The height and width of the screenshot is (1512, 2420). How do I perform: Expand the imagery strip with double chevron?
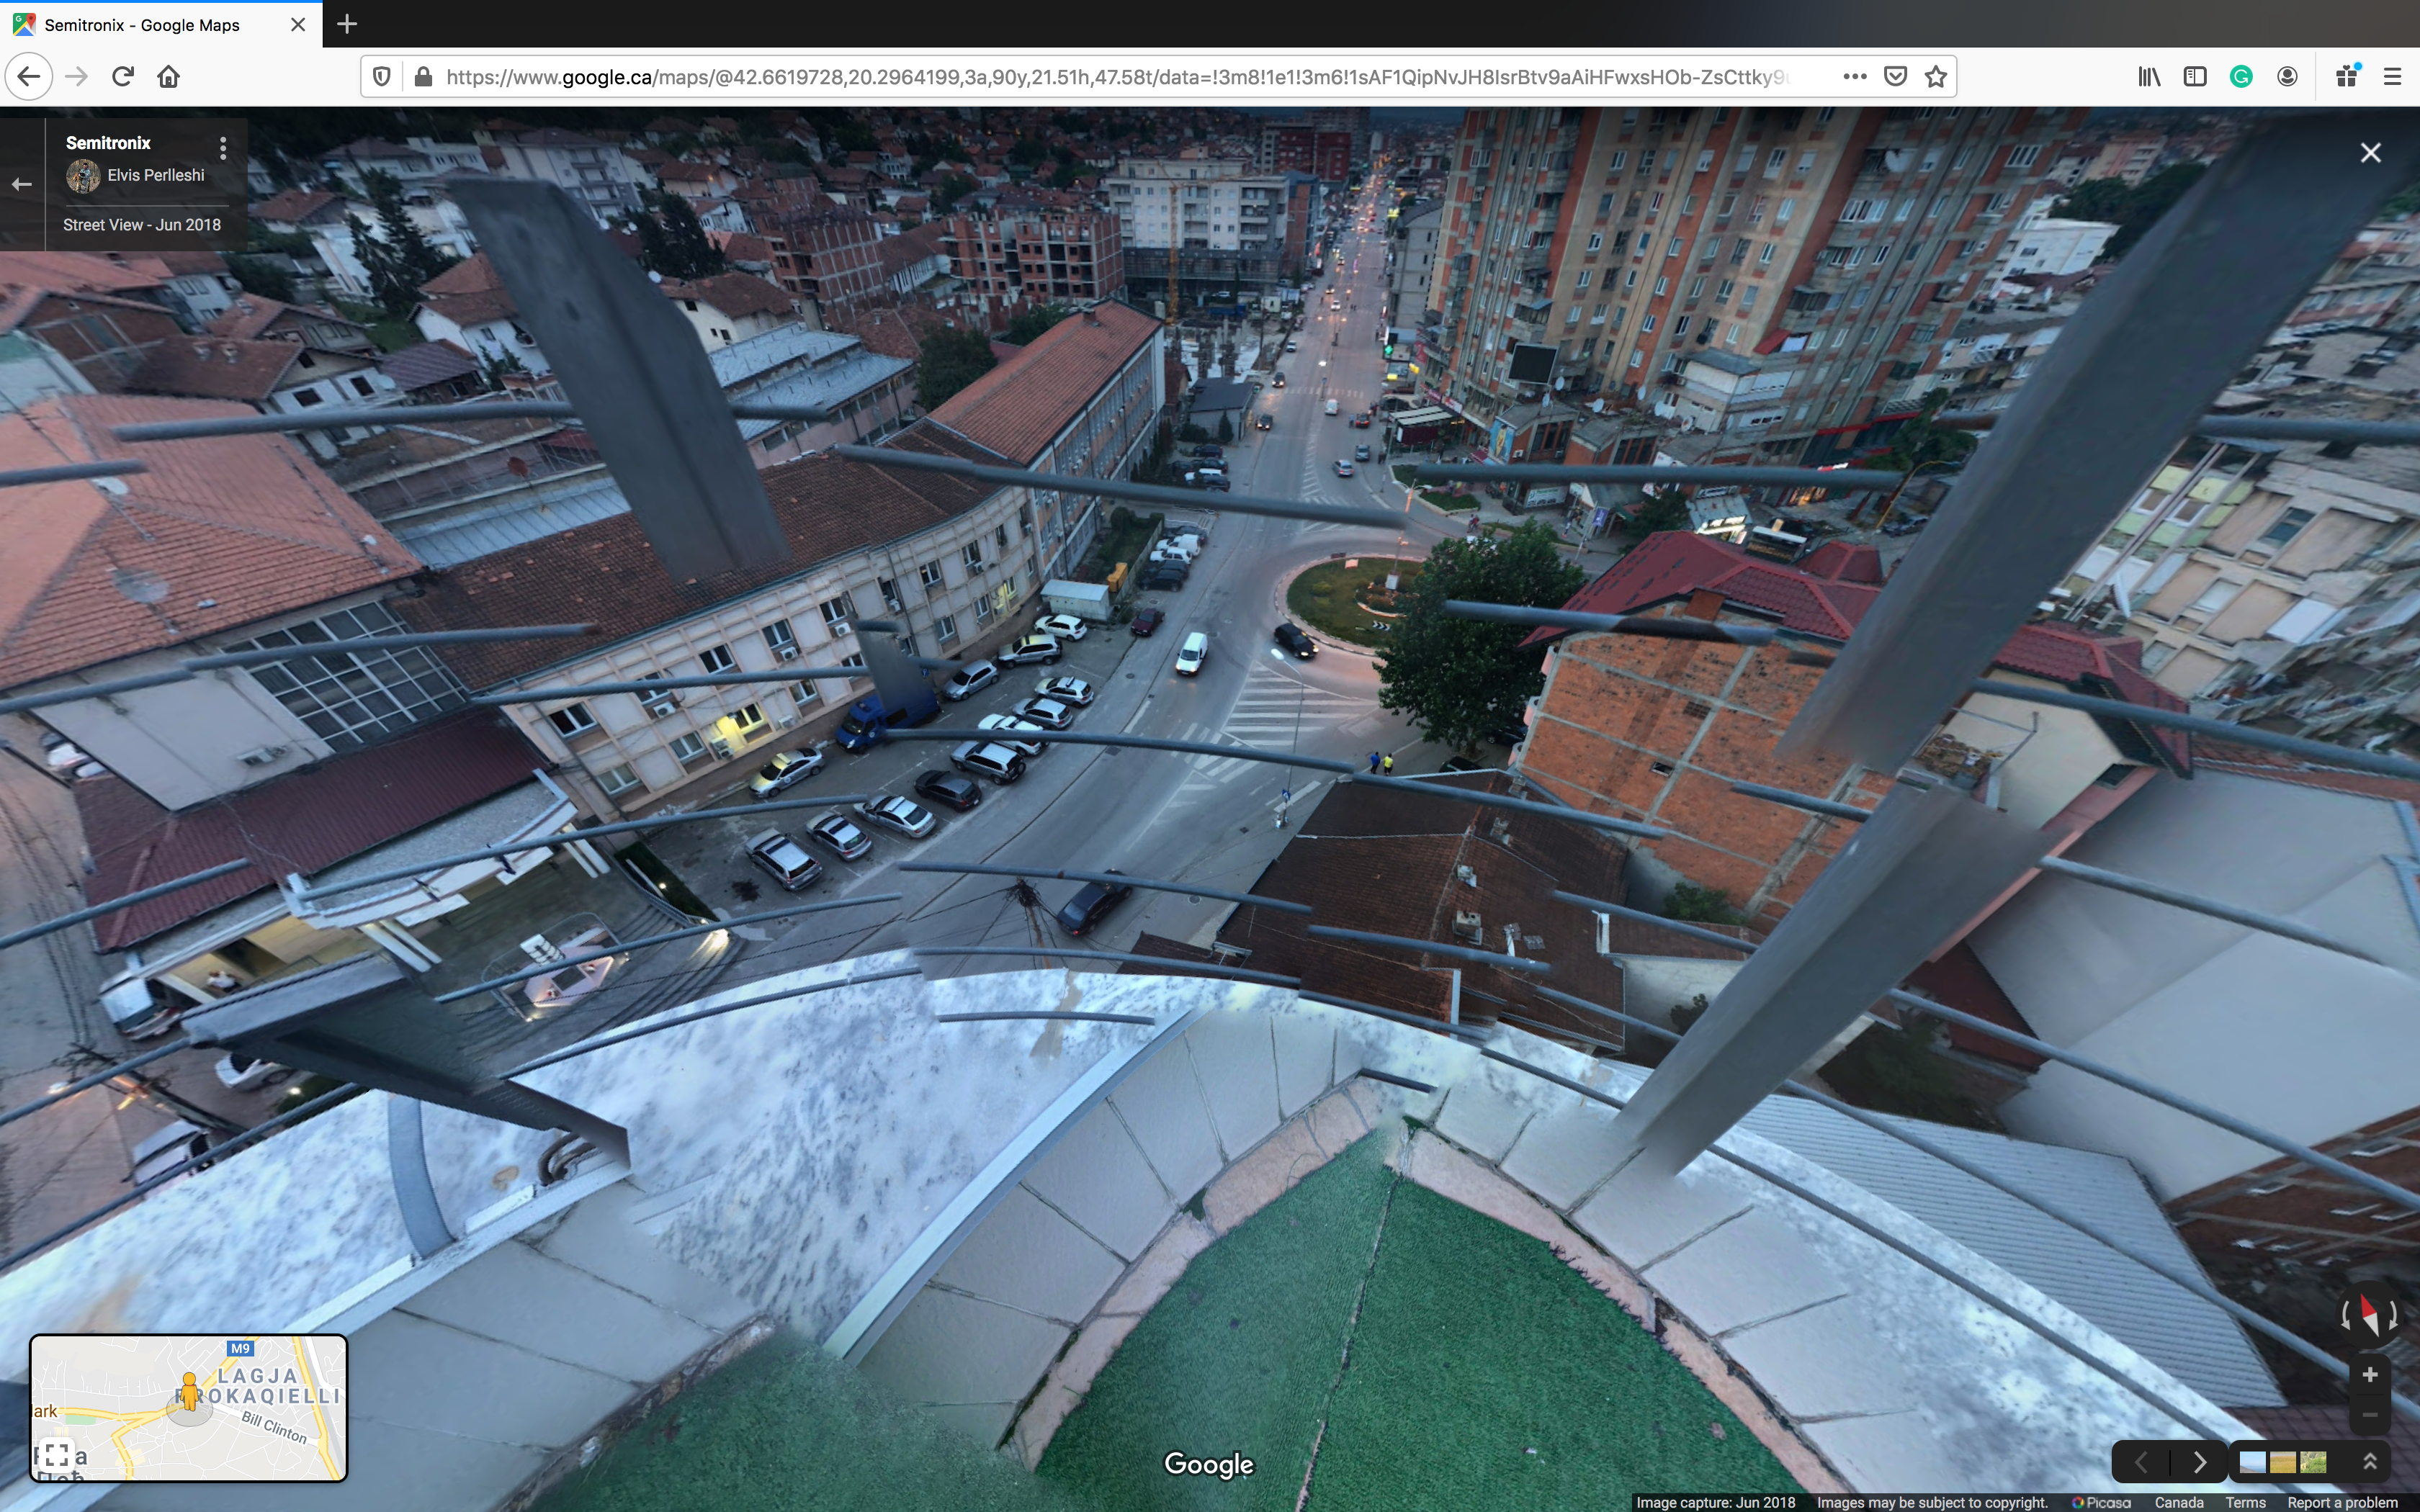[2369, 1462]
